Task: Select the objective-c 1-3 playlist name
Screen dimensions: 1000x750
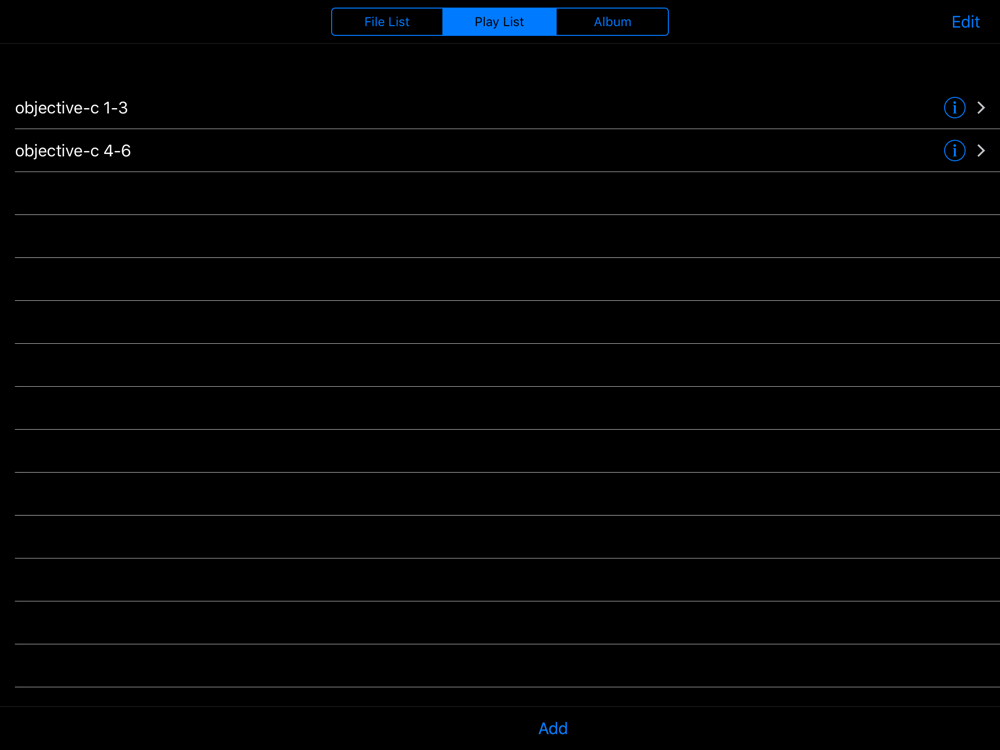Action: point(71,108)
